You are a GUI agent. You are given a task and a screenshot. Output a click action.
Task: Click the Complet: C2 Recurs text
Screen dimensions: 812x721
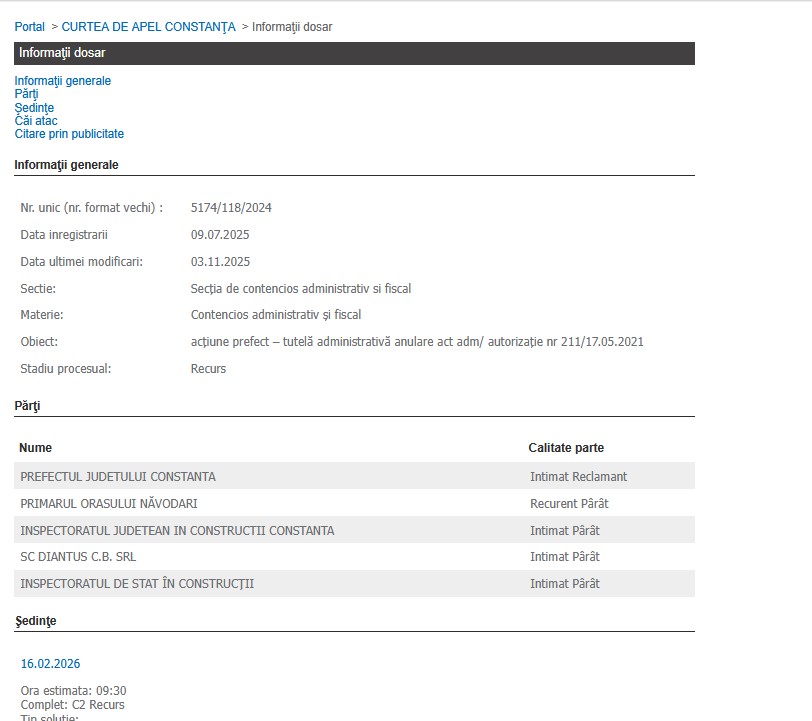coord(73,705)
